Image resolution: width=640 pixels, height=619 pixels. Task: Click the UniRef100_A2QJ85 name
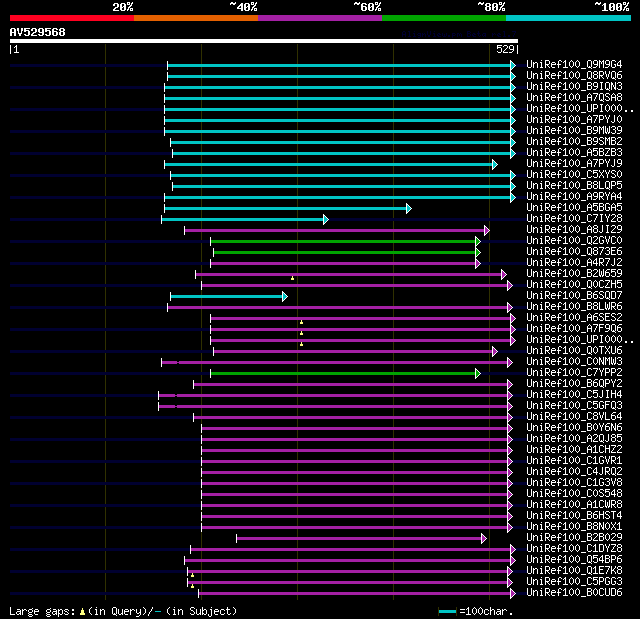(x=574, y=439)
